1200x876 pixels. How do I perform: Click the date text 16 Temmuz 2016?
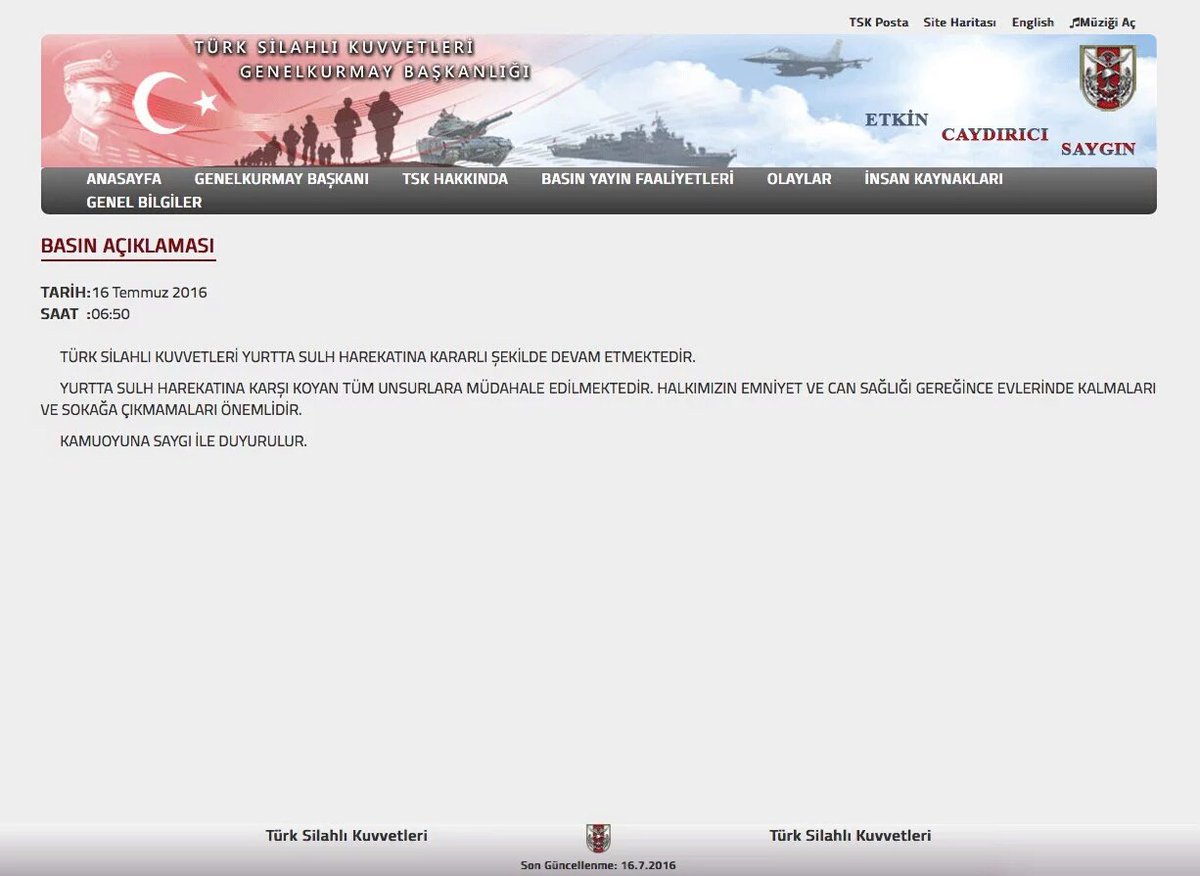click(149, 293)
